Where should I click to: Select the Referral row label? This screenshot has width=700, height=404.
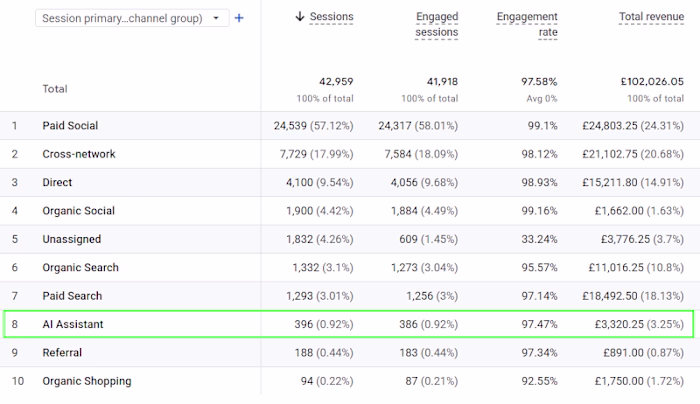point(62,353)
